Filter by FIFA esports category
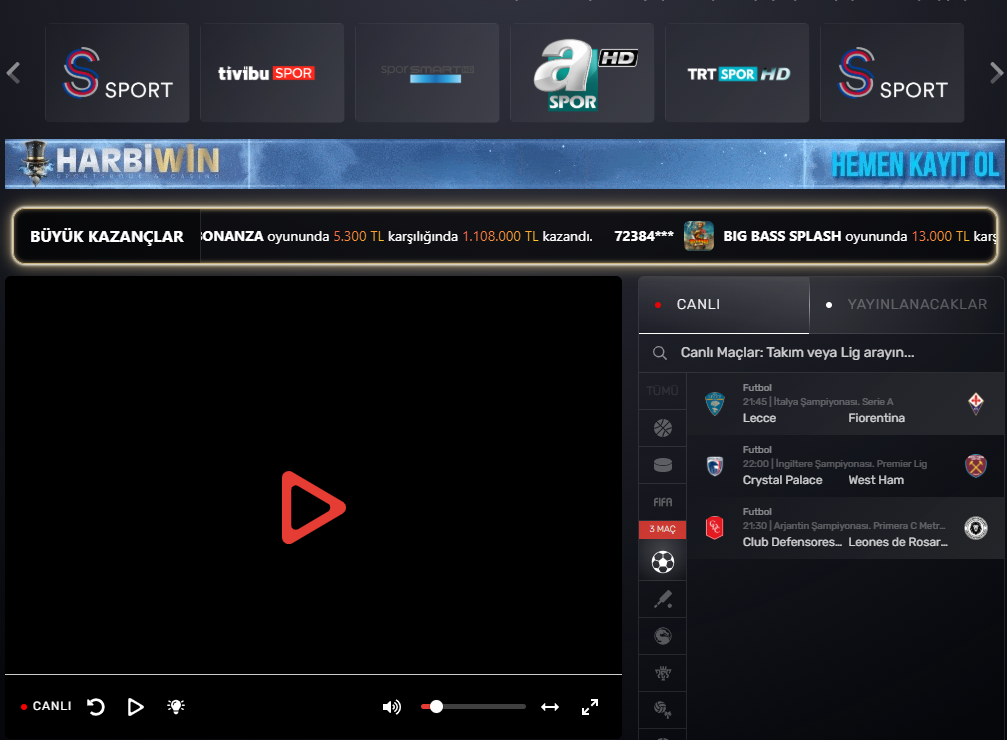Screen dimensions: 1007x740 coord(663,502)
